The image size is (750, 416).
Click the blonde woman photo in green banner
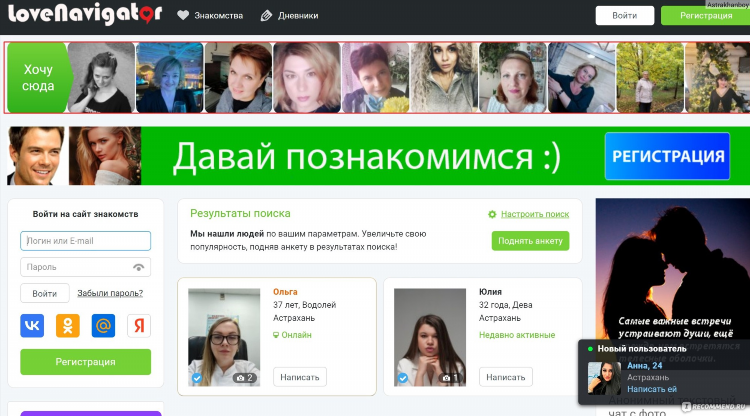tap(105, 156)
